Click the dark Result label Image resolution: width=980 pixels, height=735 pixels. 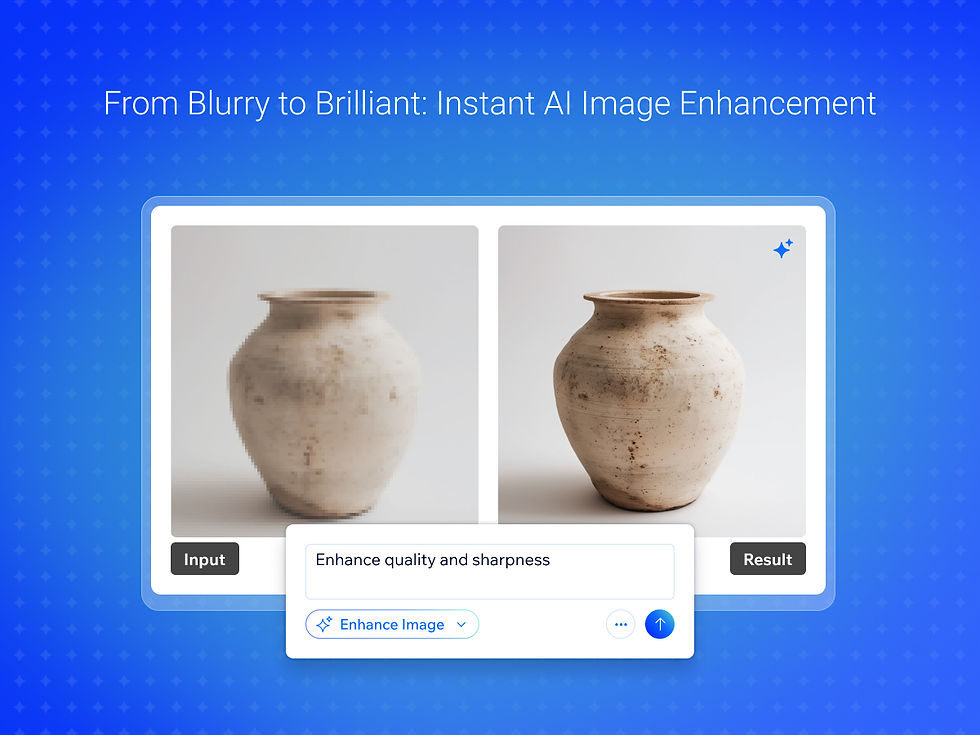click(768, 559)
